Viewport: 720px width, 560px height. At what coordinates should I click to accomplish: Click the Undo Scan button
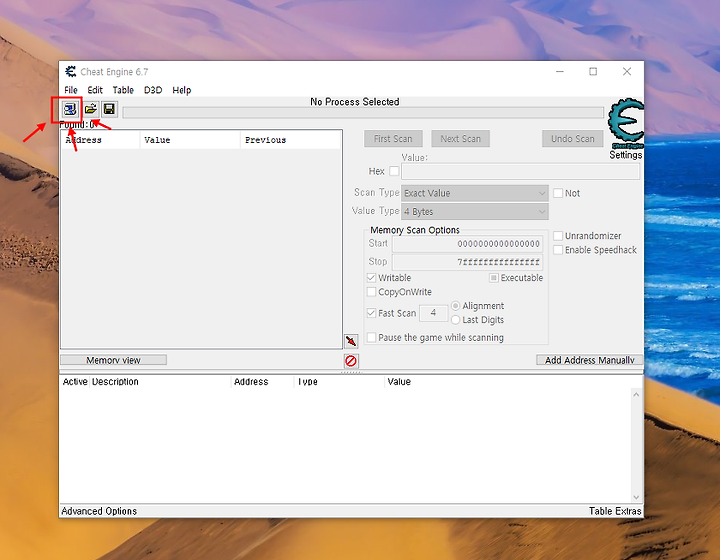(x=573, y=139)
